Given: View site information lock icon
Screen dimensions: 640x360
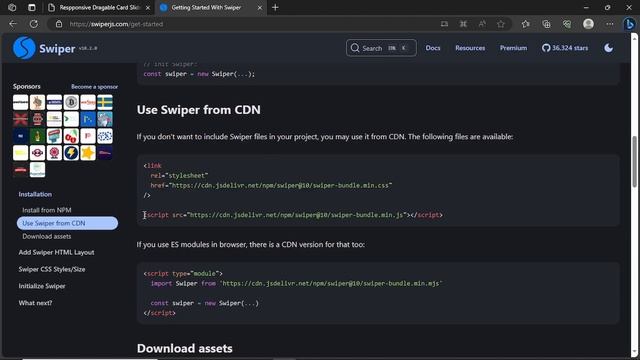Looking at the screenshot, I should pyautogui.click(x=59, y=24).
